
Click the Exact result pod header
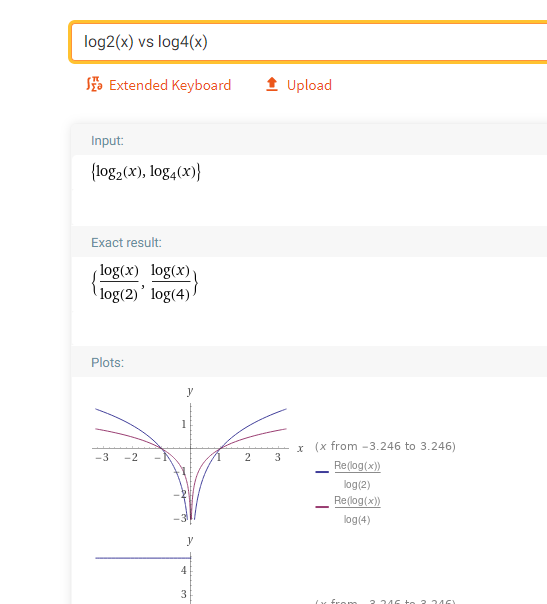click(x=126, y=243)
